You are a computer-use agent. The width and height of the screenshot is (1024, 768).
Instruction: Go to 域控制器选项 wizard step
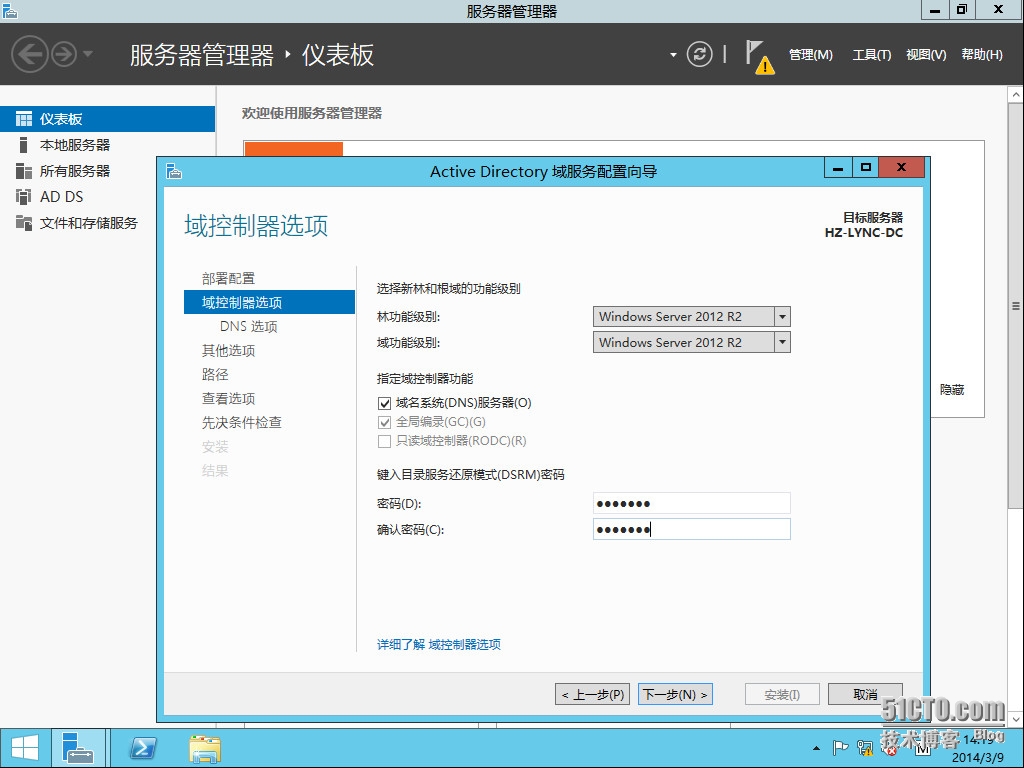coord(269,302)
